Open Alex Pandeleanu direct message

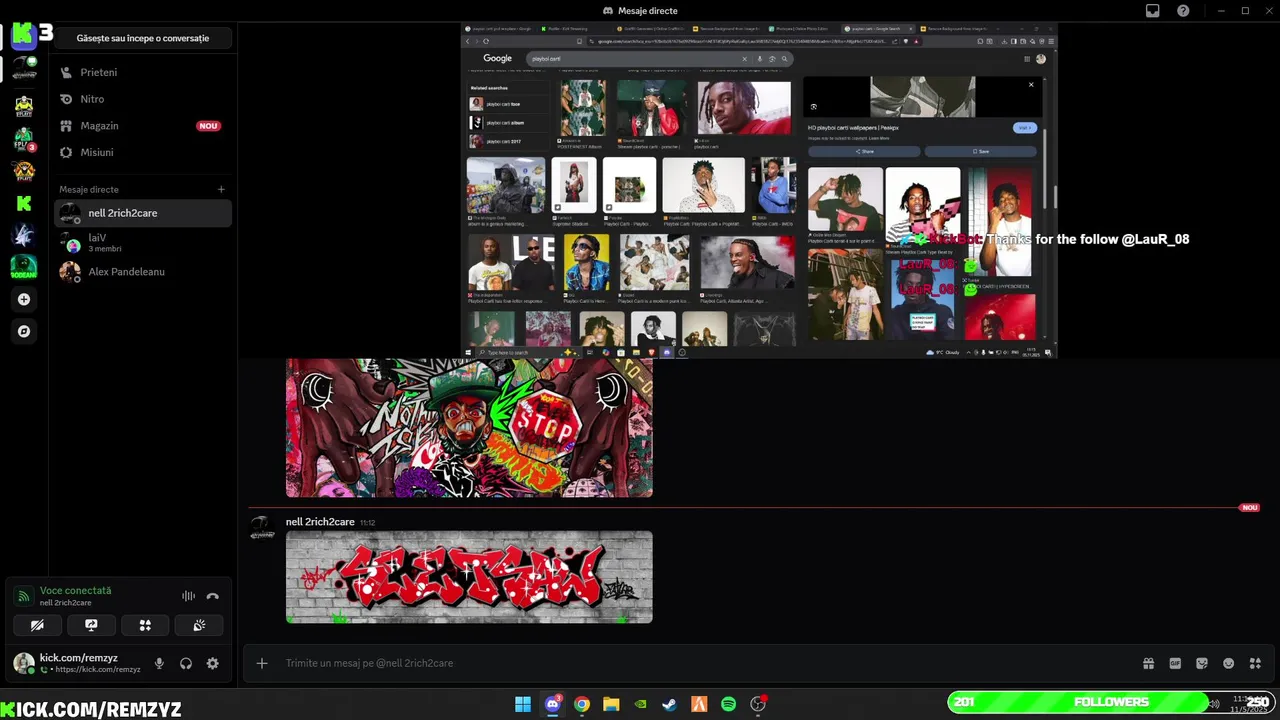tap(143, 271)
